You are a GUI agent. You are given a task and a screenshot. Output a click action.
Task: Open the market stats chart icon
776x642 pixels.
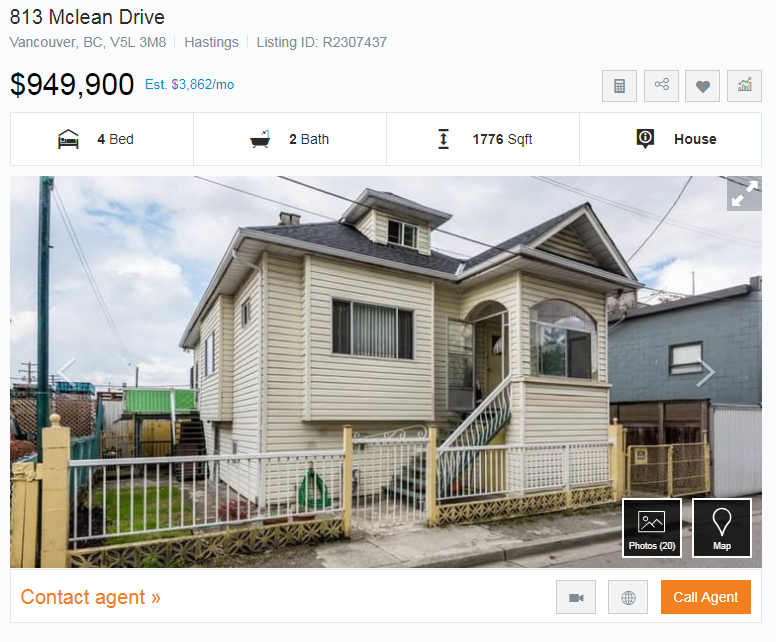tap(744, 86)
